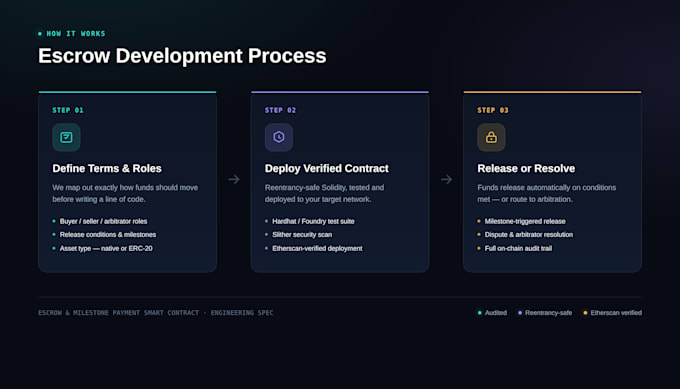Click "Buyer / seller / arbitrator roles" bullet
Screen dimensions: 680x389
coord(103,221)
